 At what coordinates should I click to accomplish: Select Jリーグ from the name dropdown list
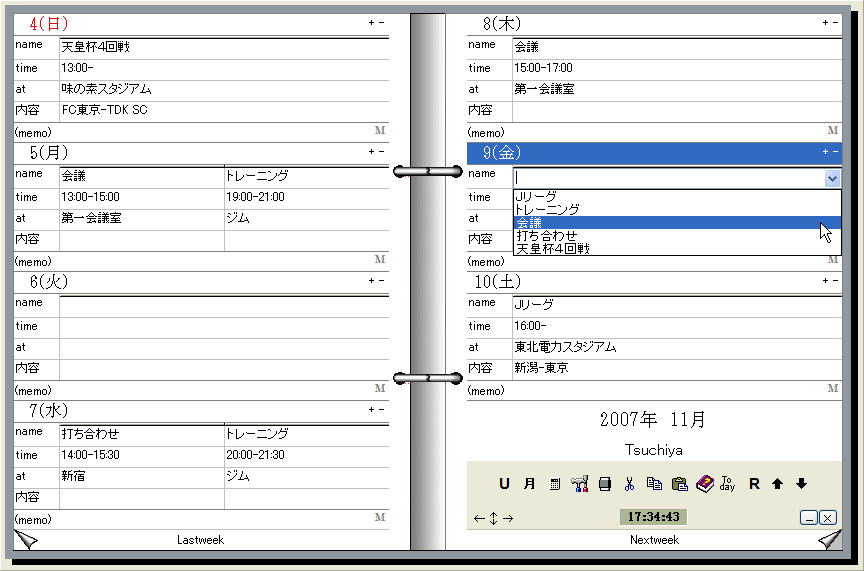677,196
